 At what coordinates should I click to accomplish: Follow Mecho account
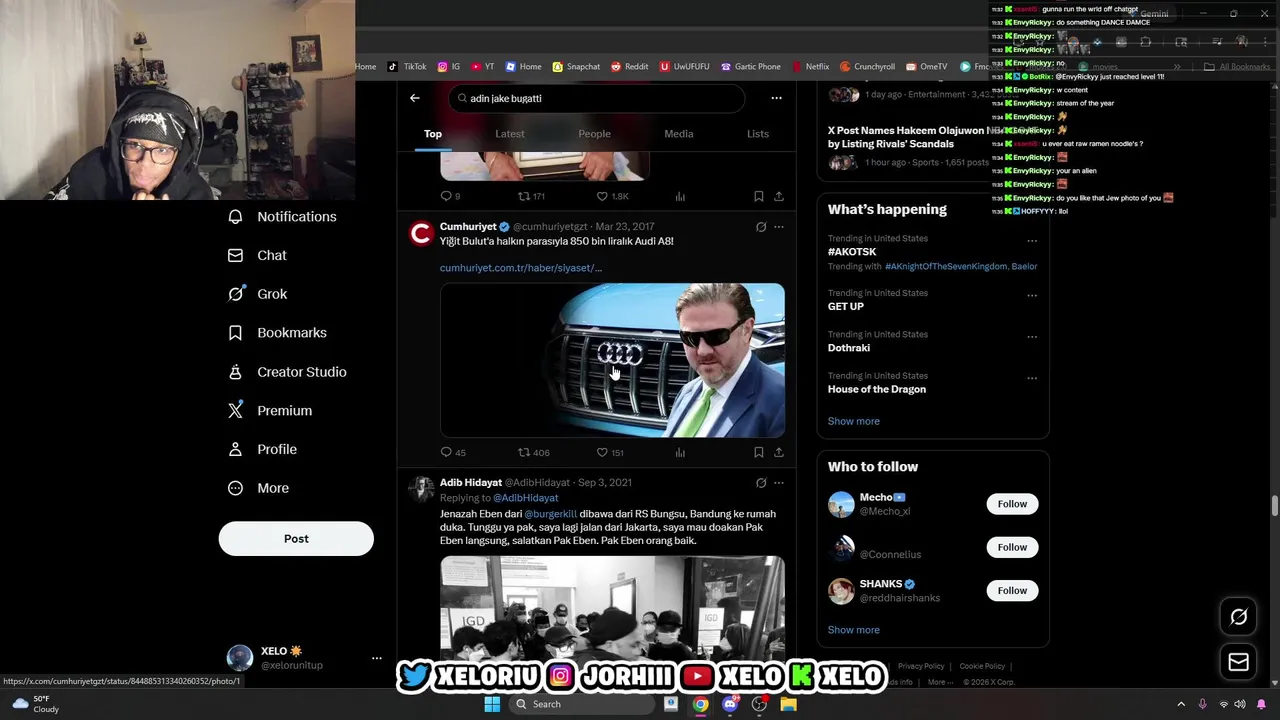click(1012, 504)
